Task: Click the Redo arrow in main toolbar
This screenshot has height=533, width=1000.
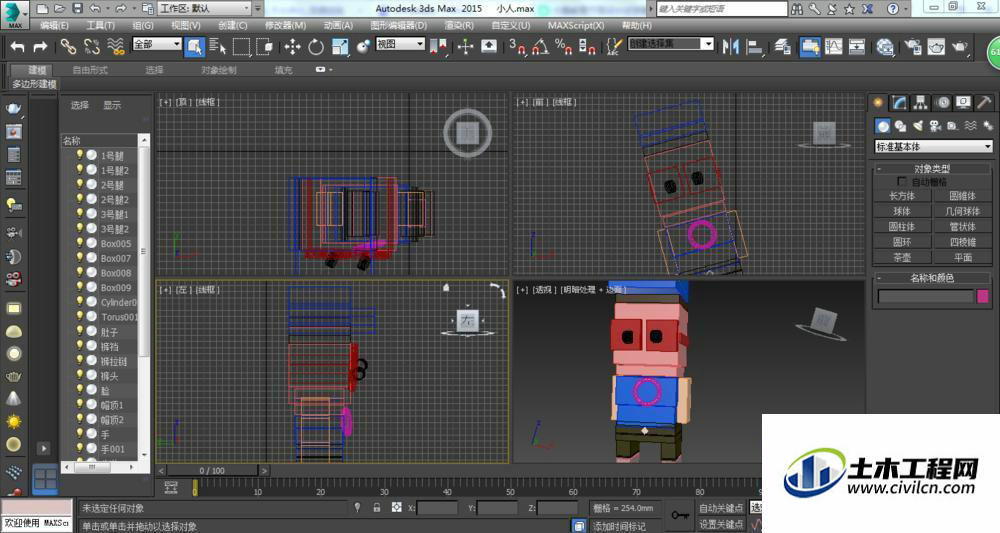Action: click(x=40, y=47)
